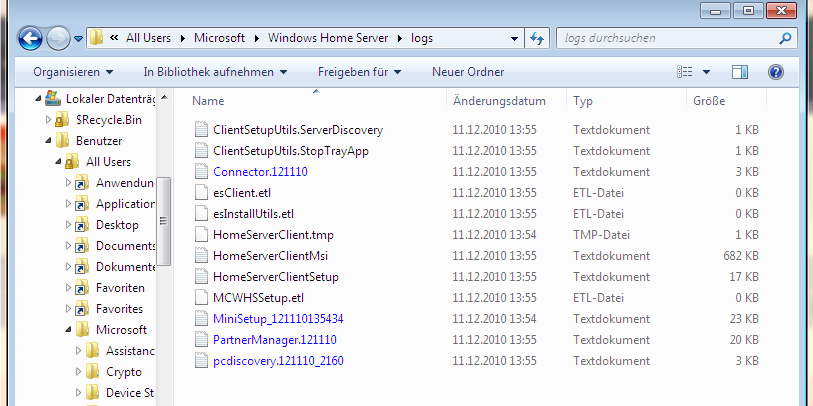Select the HomeServerClientSetup file icon
The width and height of the screenshot is (813, 406).
pos(201,276)
